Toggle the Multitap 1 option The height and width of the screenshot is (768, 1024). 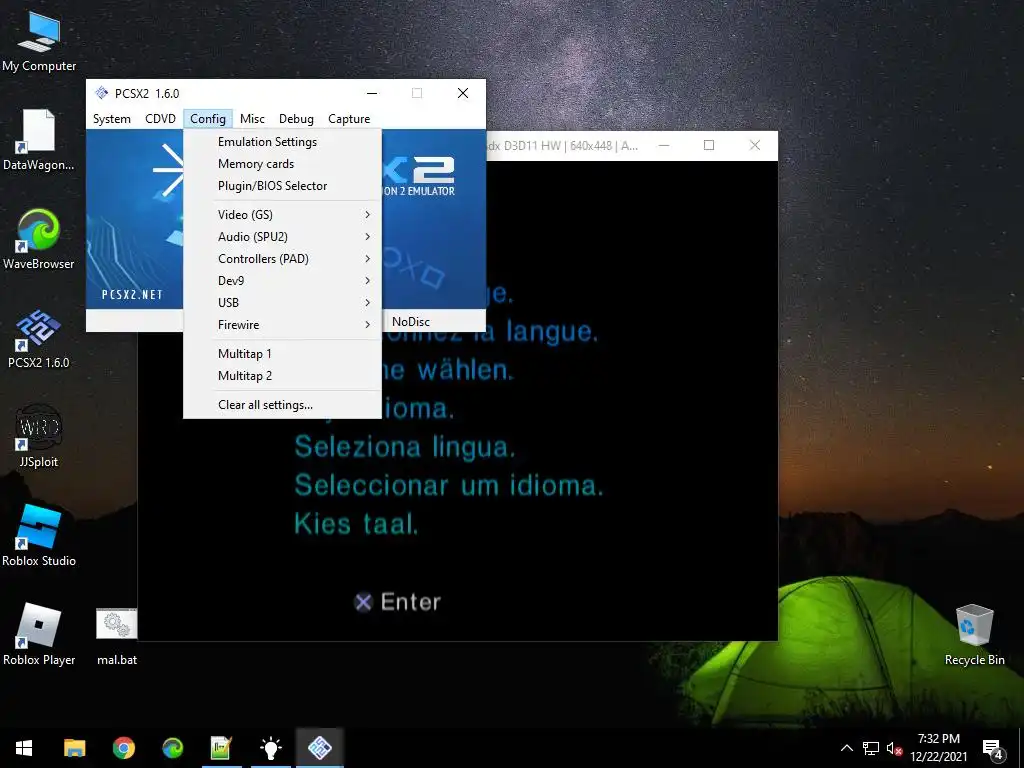click(282, 354)
